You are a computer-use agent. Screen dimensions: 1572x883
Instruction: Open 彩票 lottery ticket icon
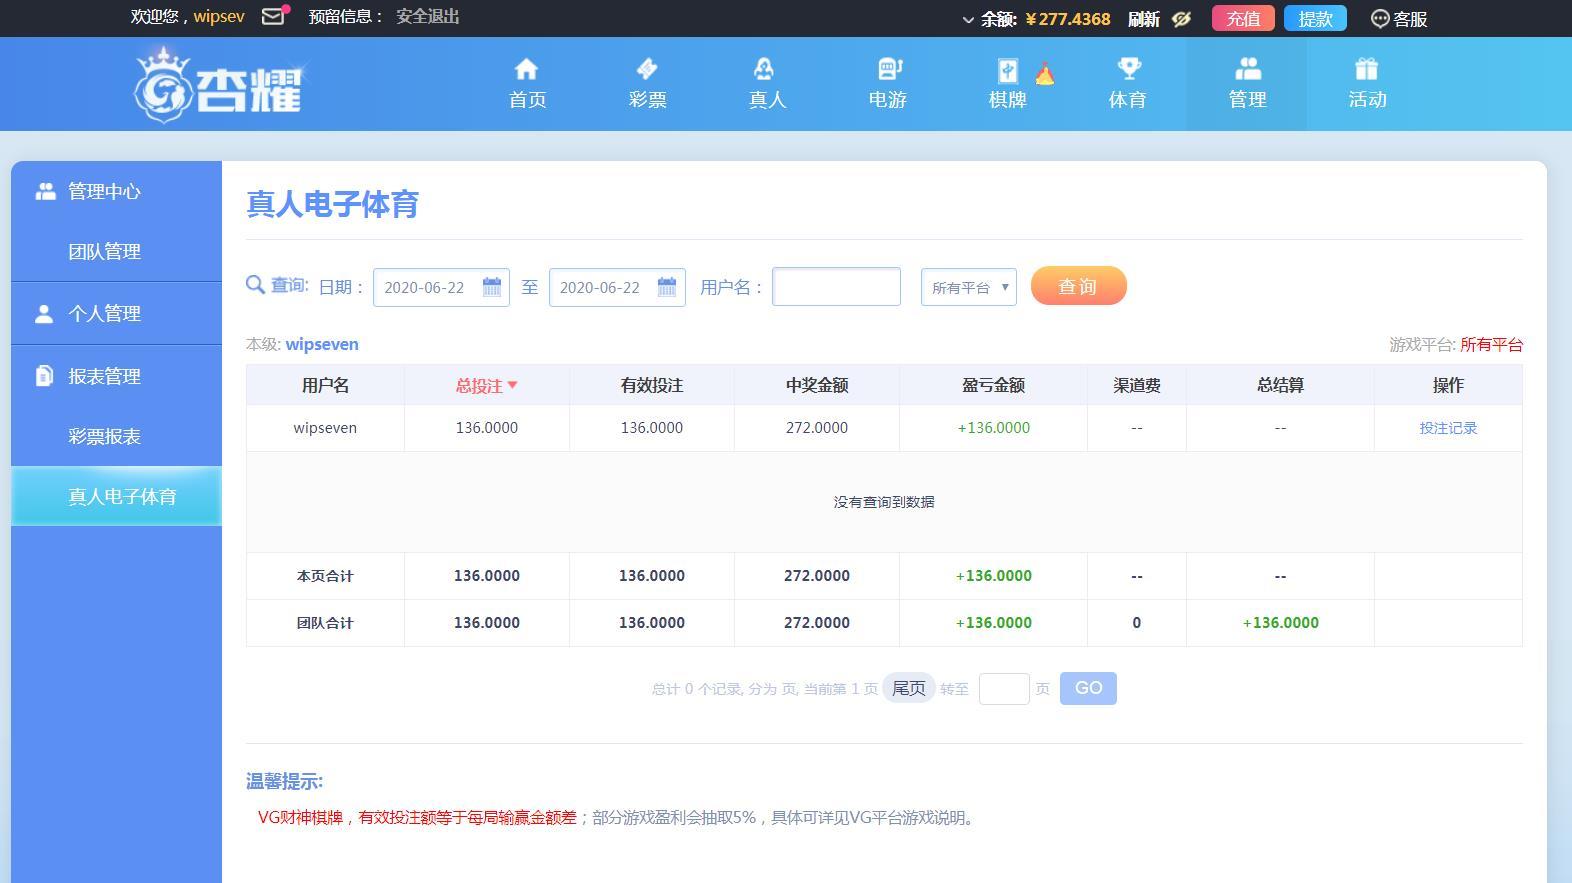pos(647,69)
